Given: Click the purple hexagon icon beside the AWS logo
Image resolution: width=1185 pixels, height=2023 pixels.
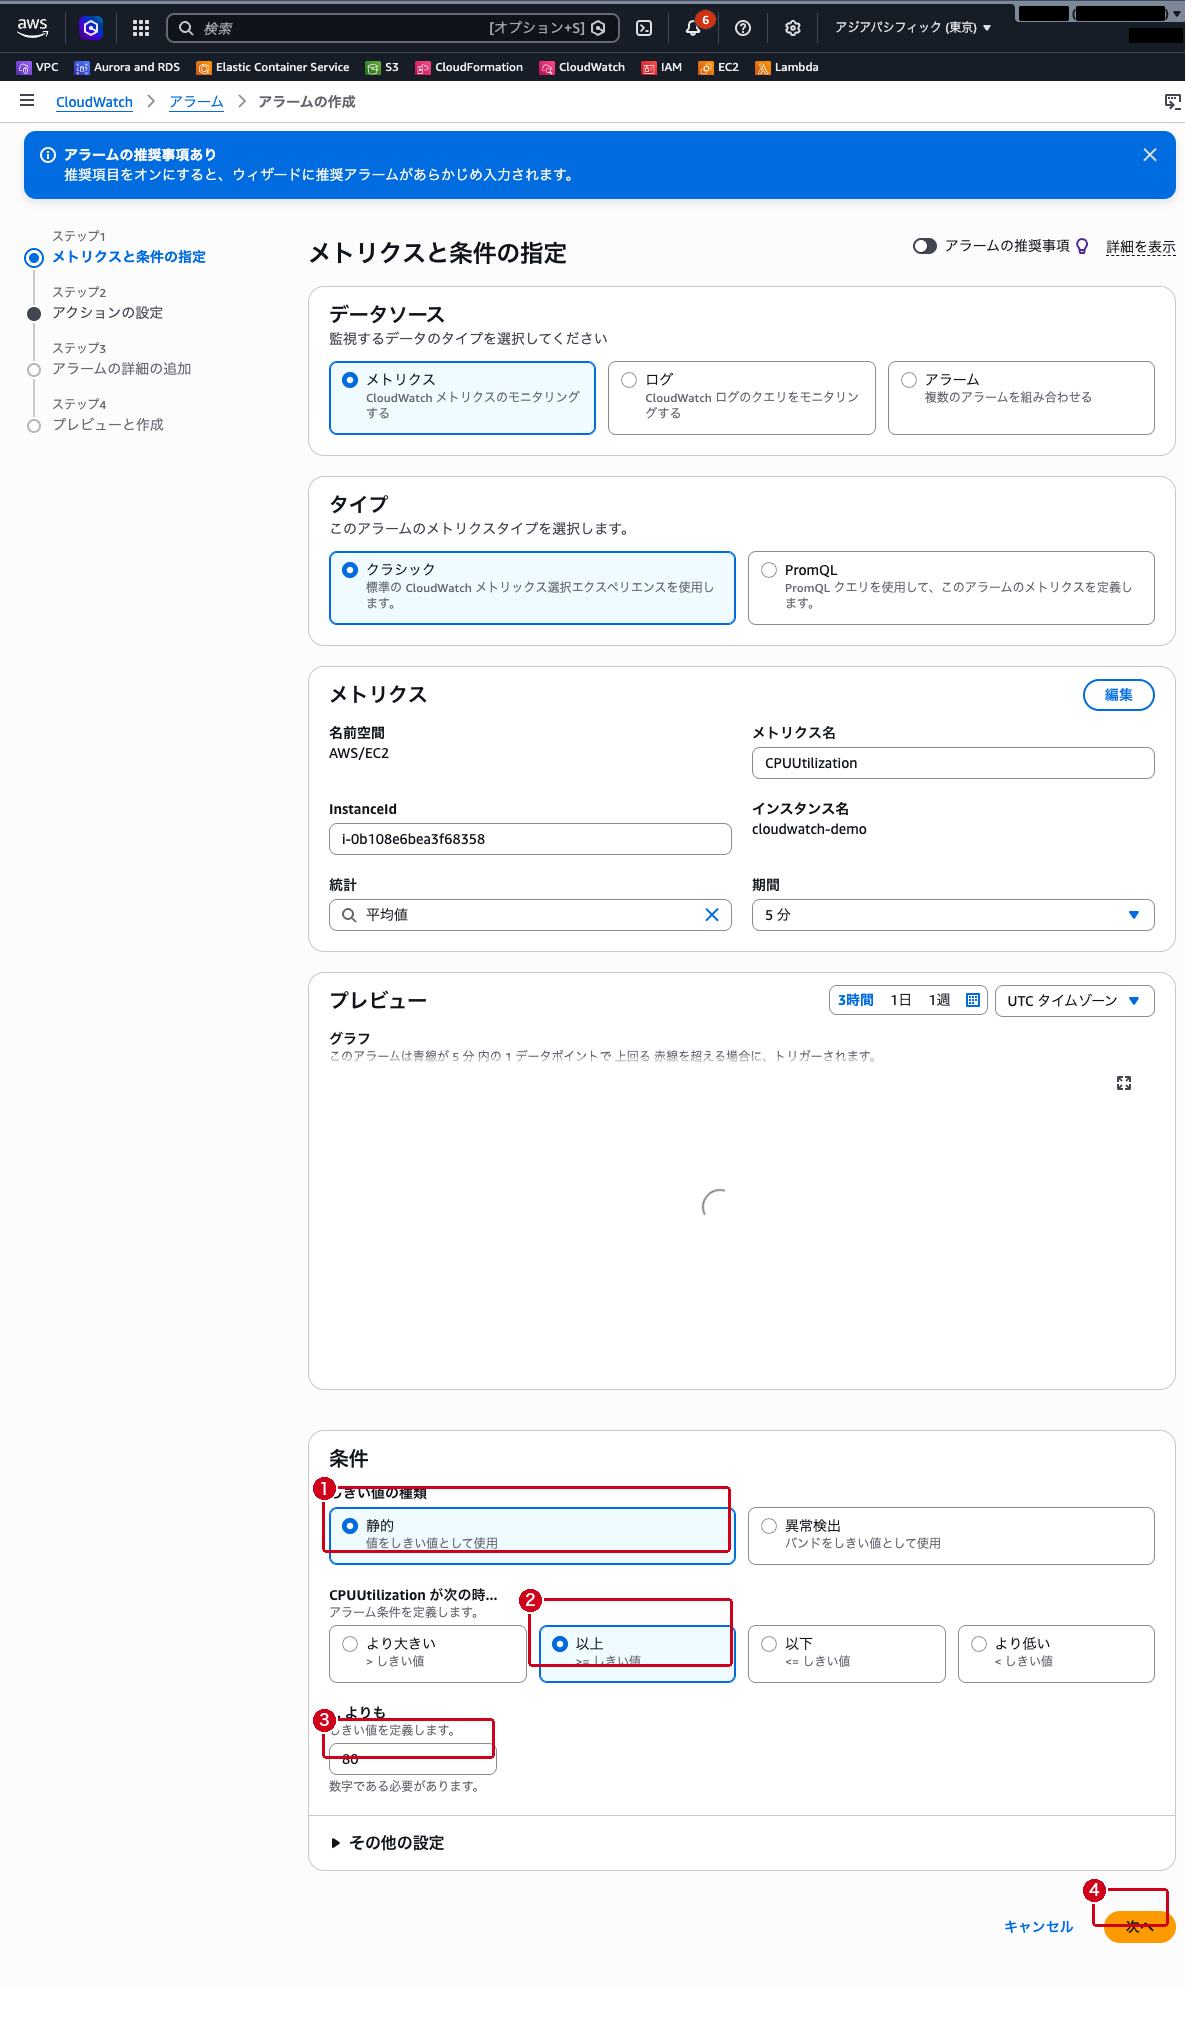Looking at the screenshot, I should click(x=91, y=28).
